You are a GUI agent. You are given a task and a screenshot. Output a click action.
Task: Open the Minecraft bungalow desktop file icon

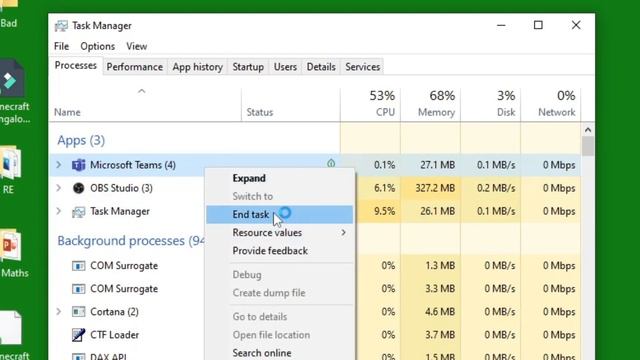pos(11,79)
